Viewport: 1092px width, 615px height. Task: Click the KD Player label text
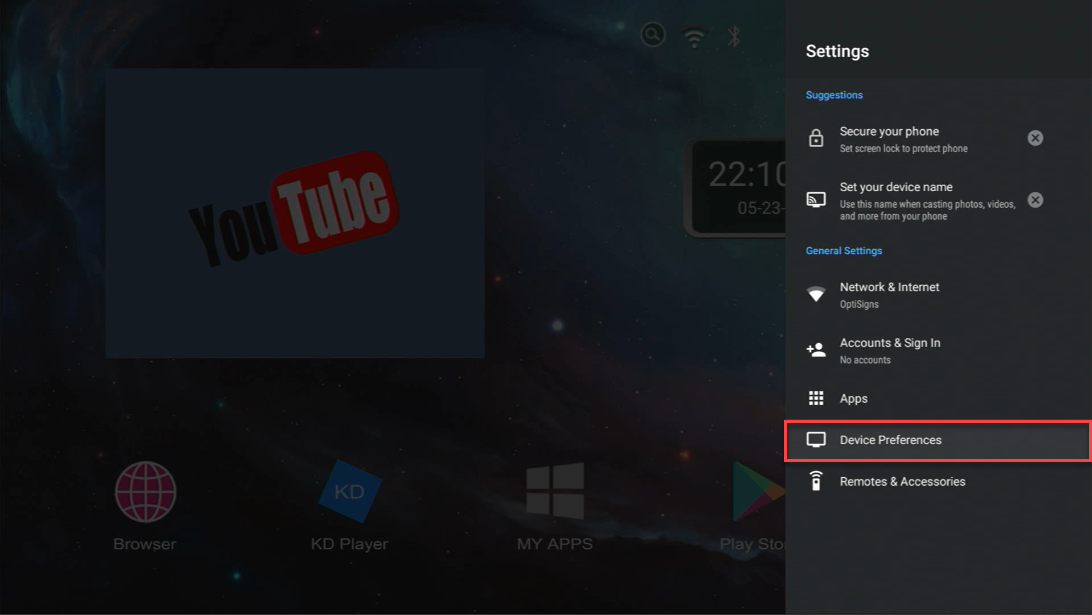[x=350, y=544]
